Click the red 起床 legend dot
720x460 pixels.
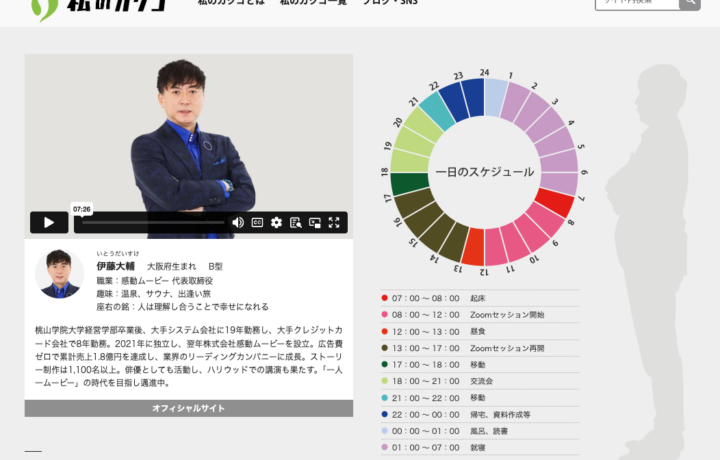tap(385, 298)
